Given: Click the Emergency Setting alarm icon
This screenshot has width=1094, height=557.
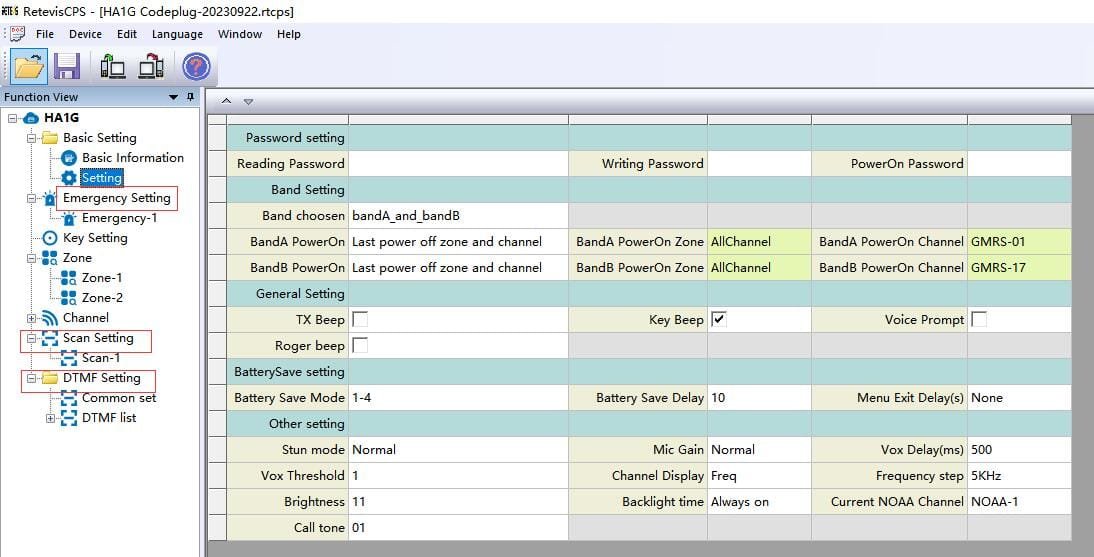Looking at the screenshot, I should pyautogui.click(x=50, y=198).
